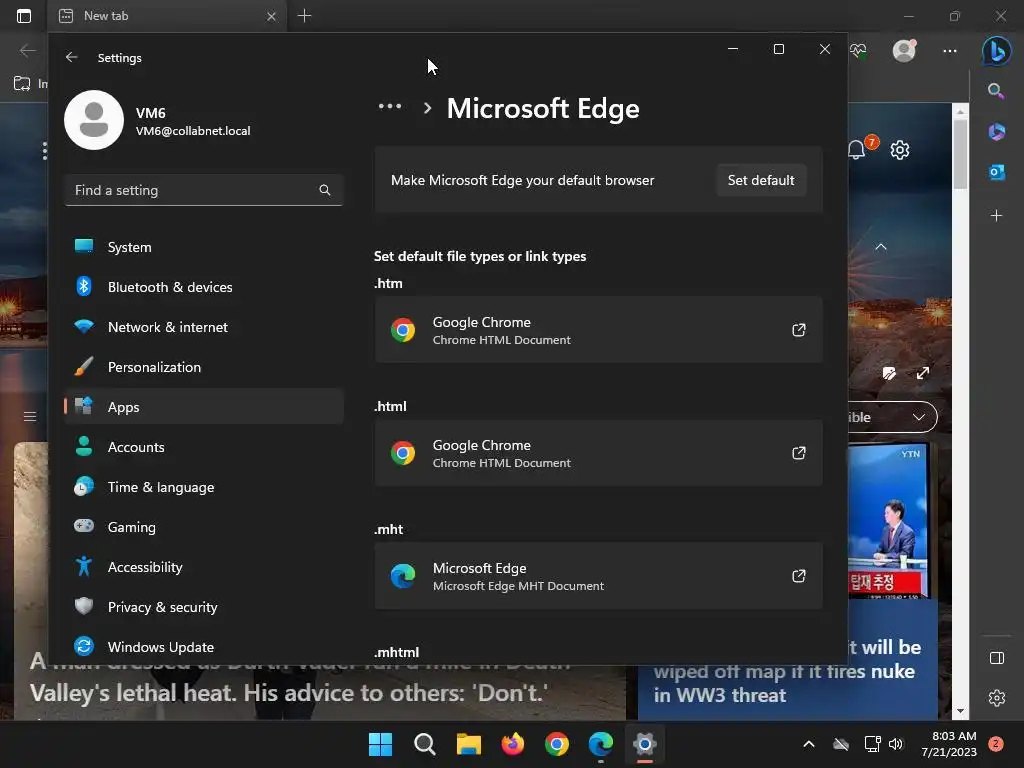Click the external link icon for .htm
Image resolution: width=1024 pixels, height=768 pixels.
[x=799, y=330]
